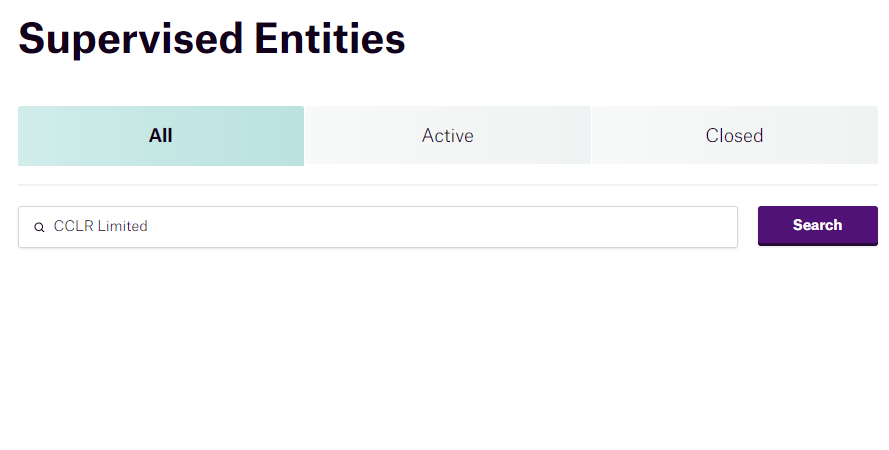Viewport: 889px width, 450px height.
Task: Click the Supervised Entities heading
Action: [x=211, y=39]
